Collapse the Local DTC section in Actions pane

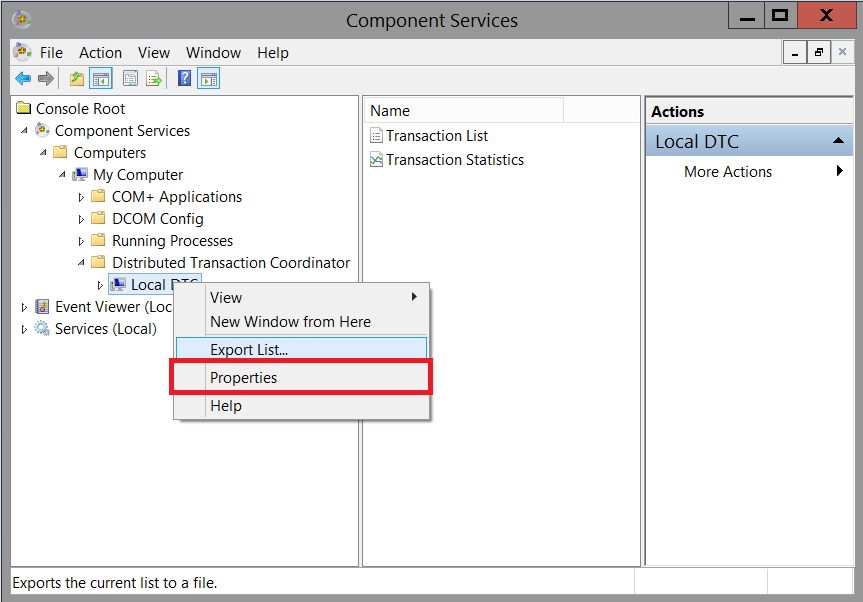[840, 141]
